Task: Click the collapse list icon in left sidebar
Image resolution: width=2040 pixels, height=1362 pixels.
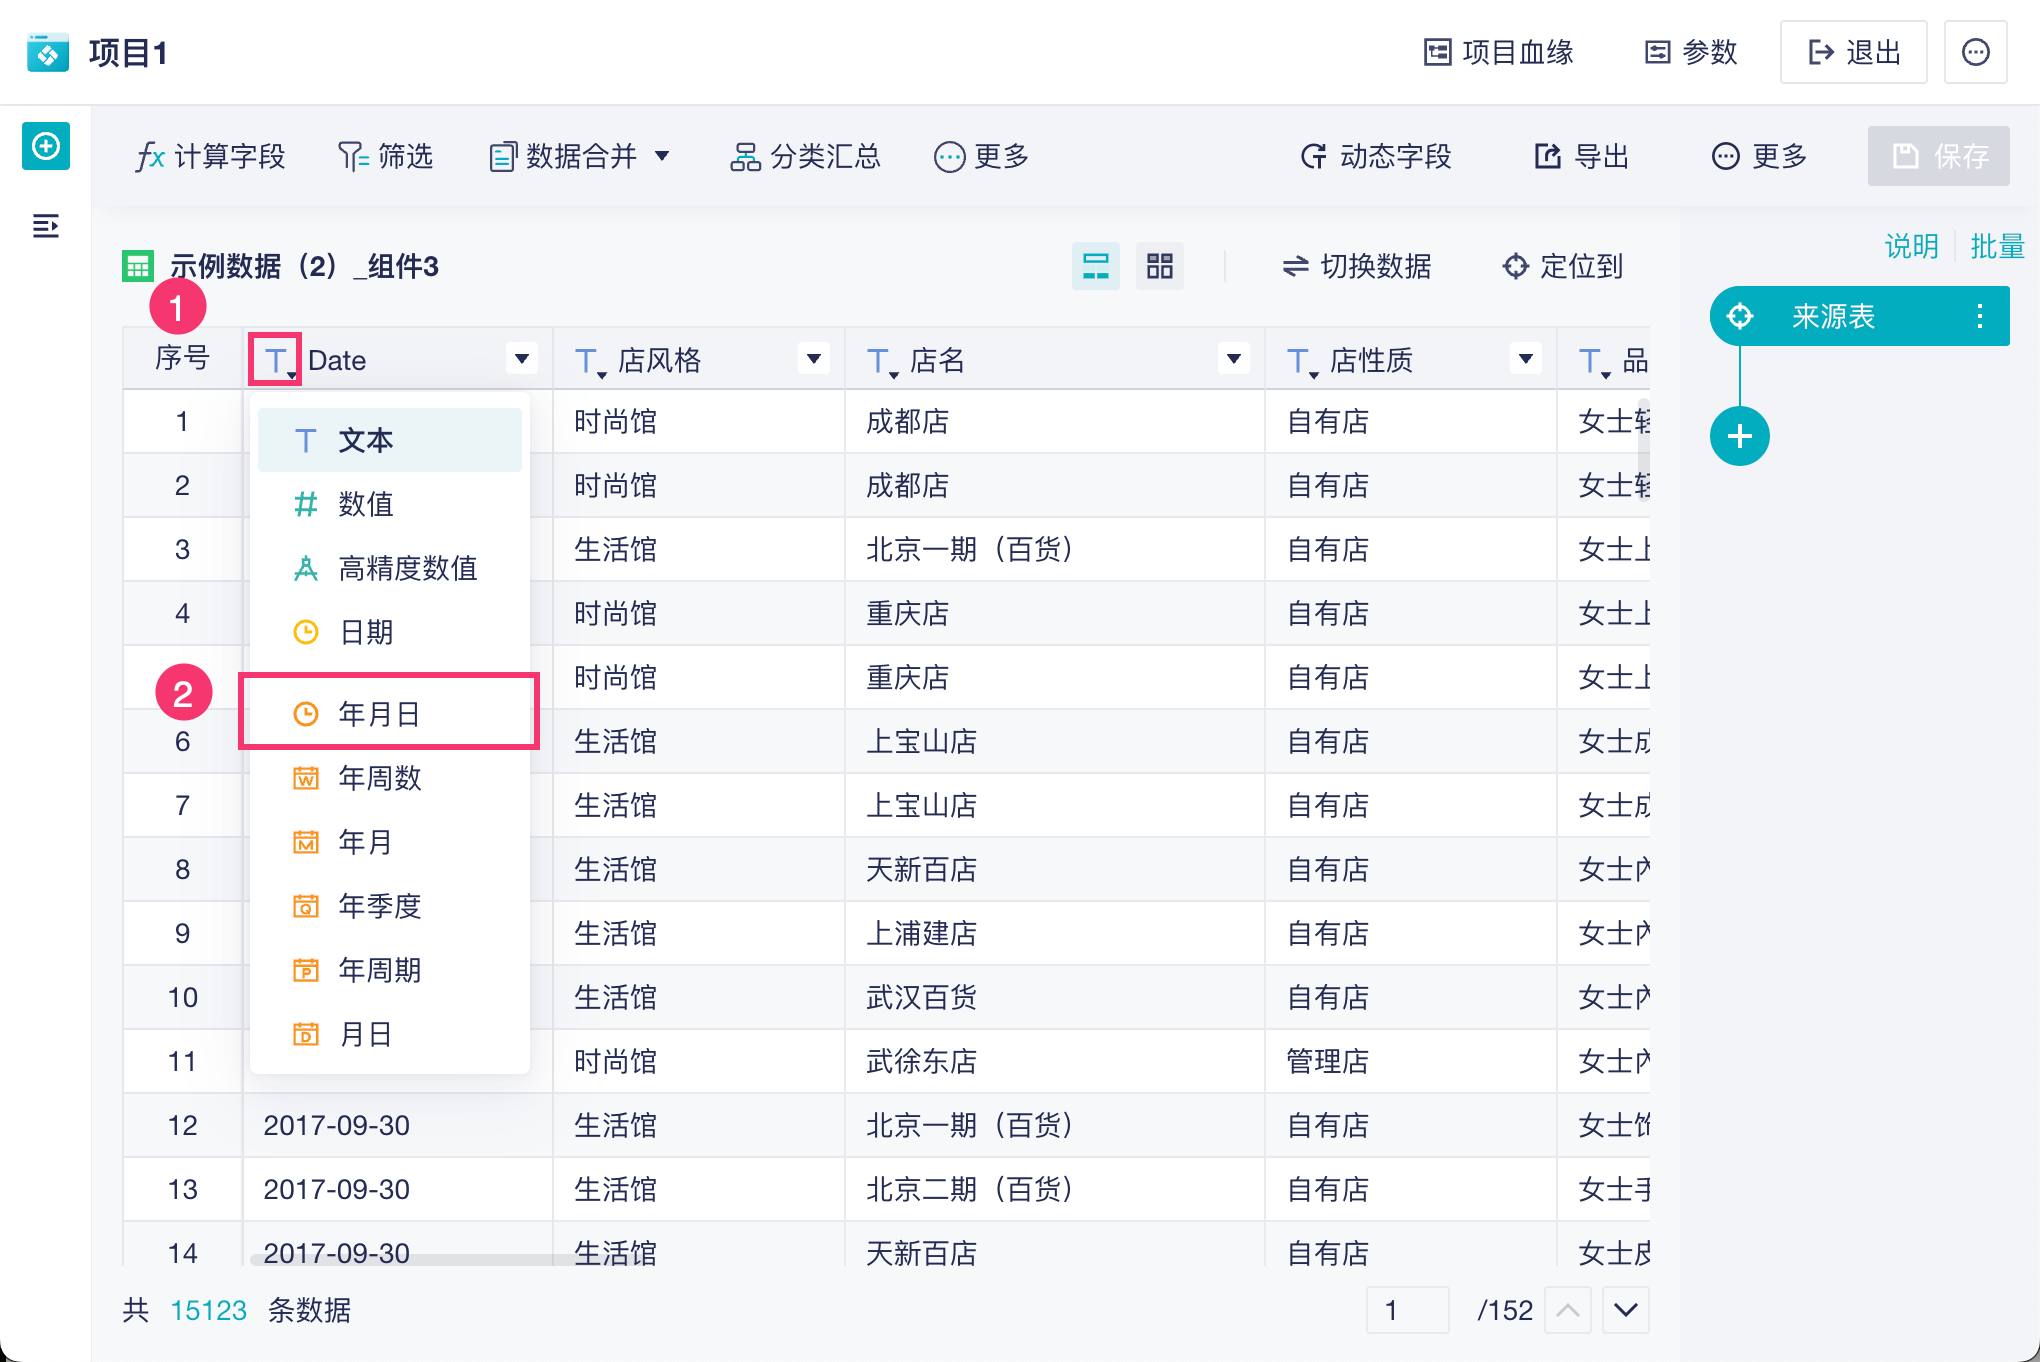Action: (46, 226)
